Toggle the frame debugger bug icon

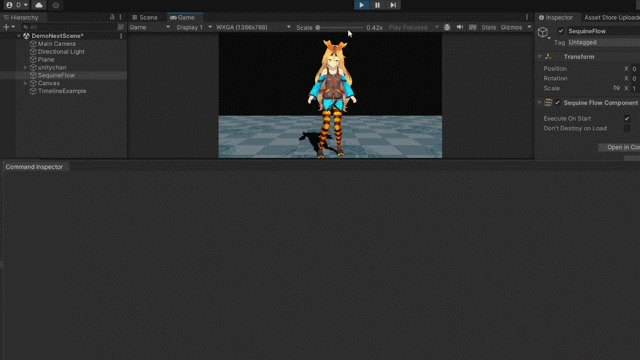tap(447, 27)
